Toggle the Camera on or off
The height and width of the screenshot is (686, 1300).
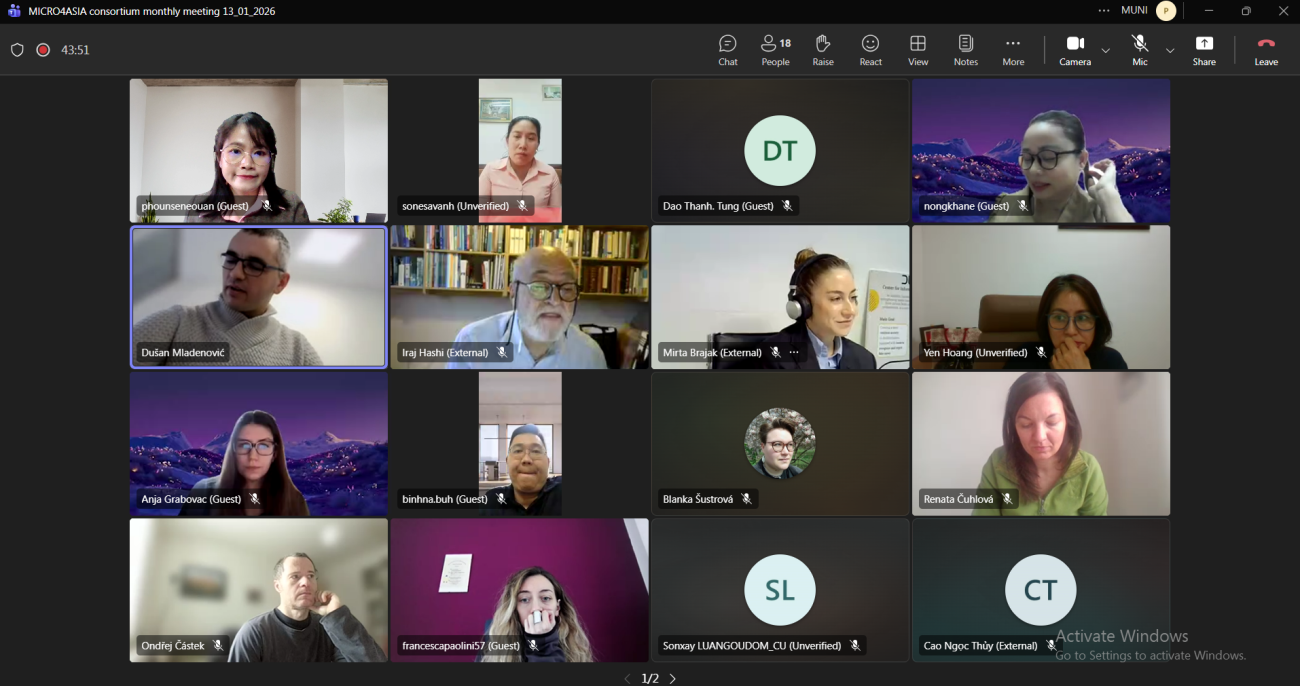pos(1075,50)
